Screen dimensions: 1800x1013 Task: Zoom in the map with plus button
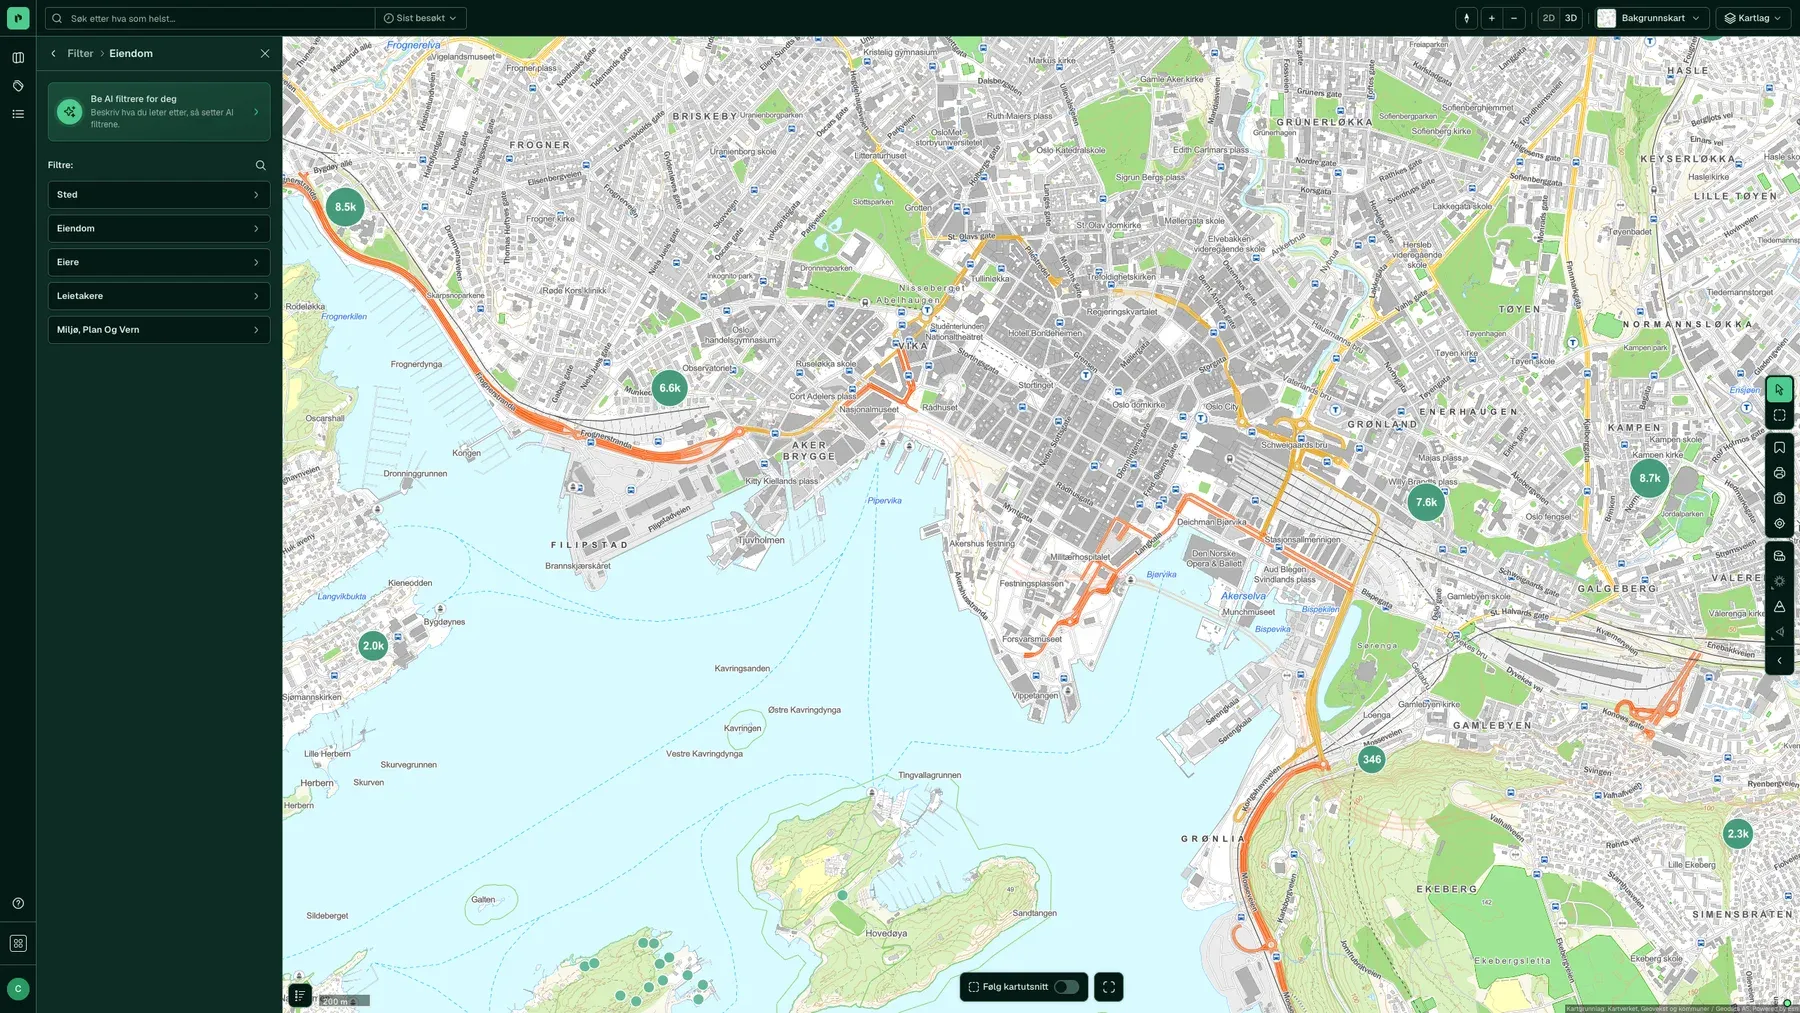(1491, 18)
